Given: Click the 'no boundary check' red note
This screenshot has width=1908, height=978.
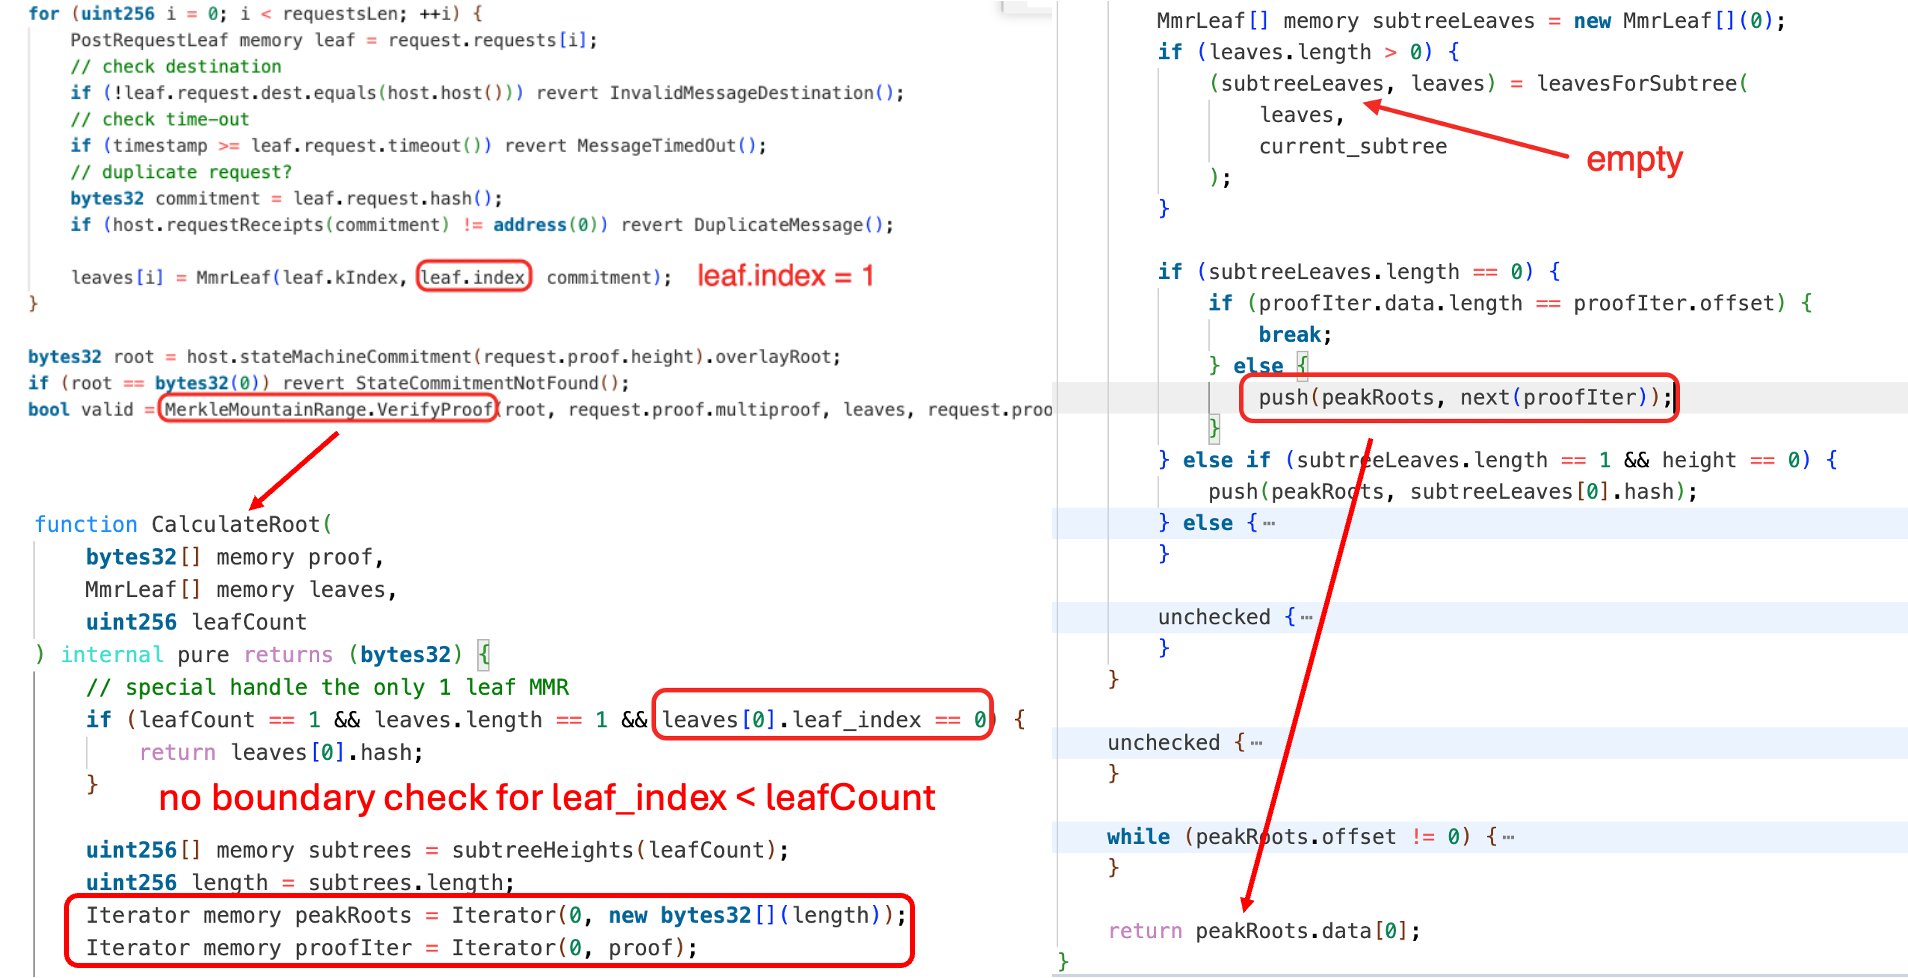Looking at the screenshot, I should [546, 797].
